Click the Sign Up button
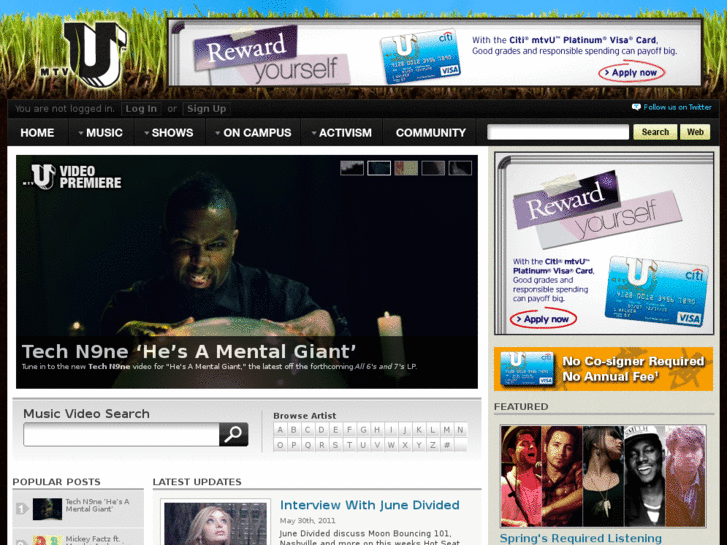 point(206,109)
